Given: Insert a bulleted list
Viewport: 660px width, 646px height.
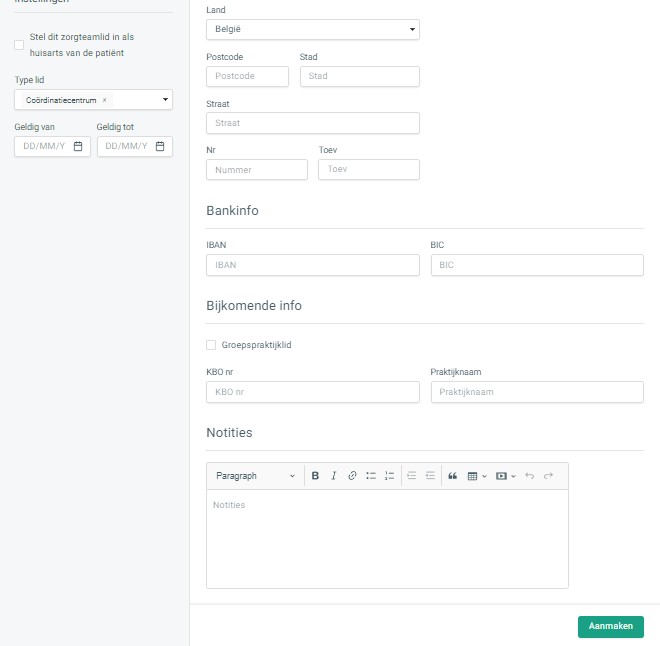Looking at the screenshot, I should tap(371, 476).
